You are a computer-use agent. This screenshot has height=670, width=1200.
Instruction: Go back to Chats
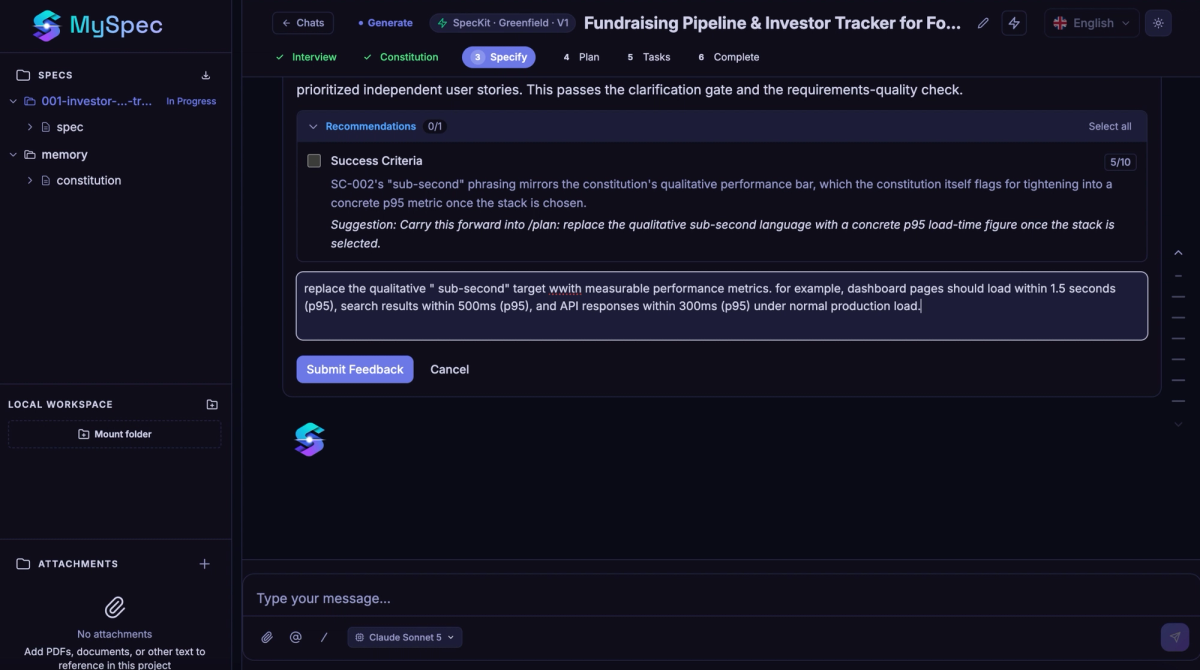pos(303,23)
